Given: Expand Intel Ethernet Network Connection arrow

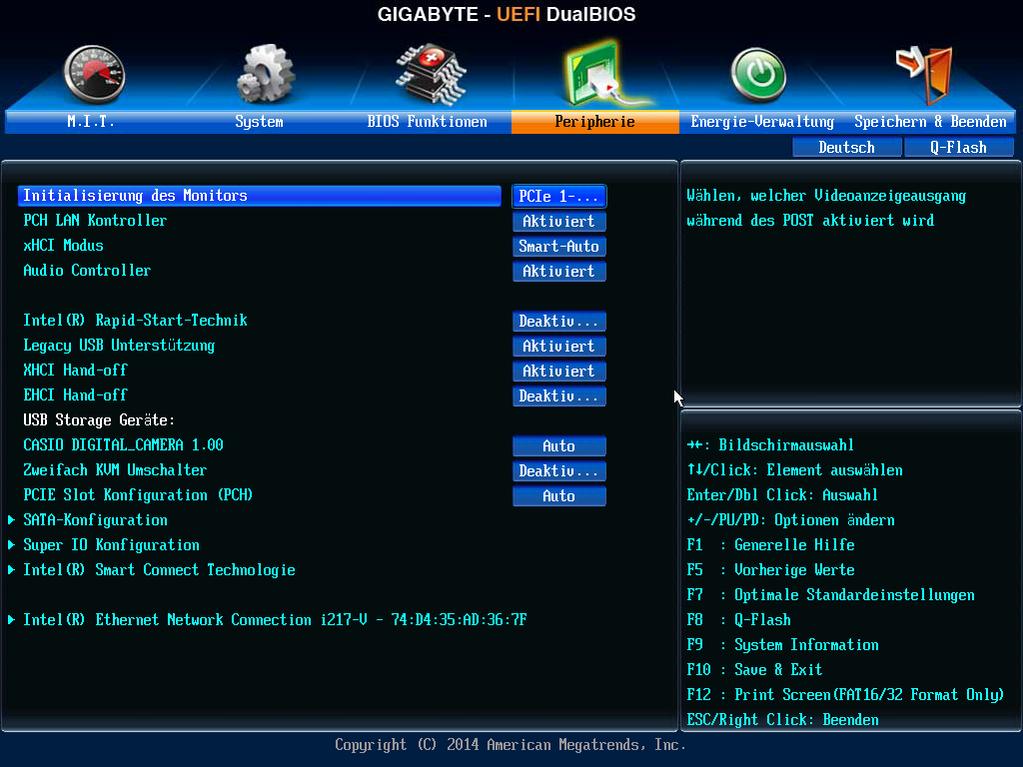Looking at the screenshot, I should pos(12,620).
